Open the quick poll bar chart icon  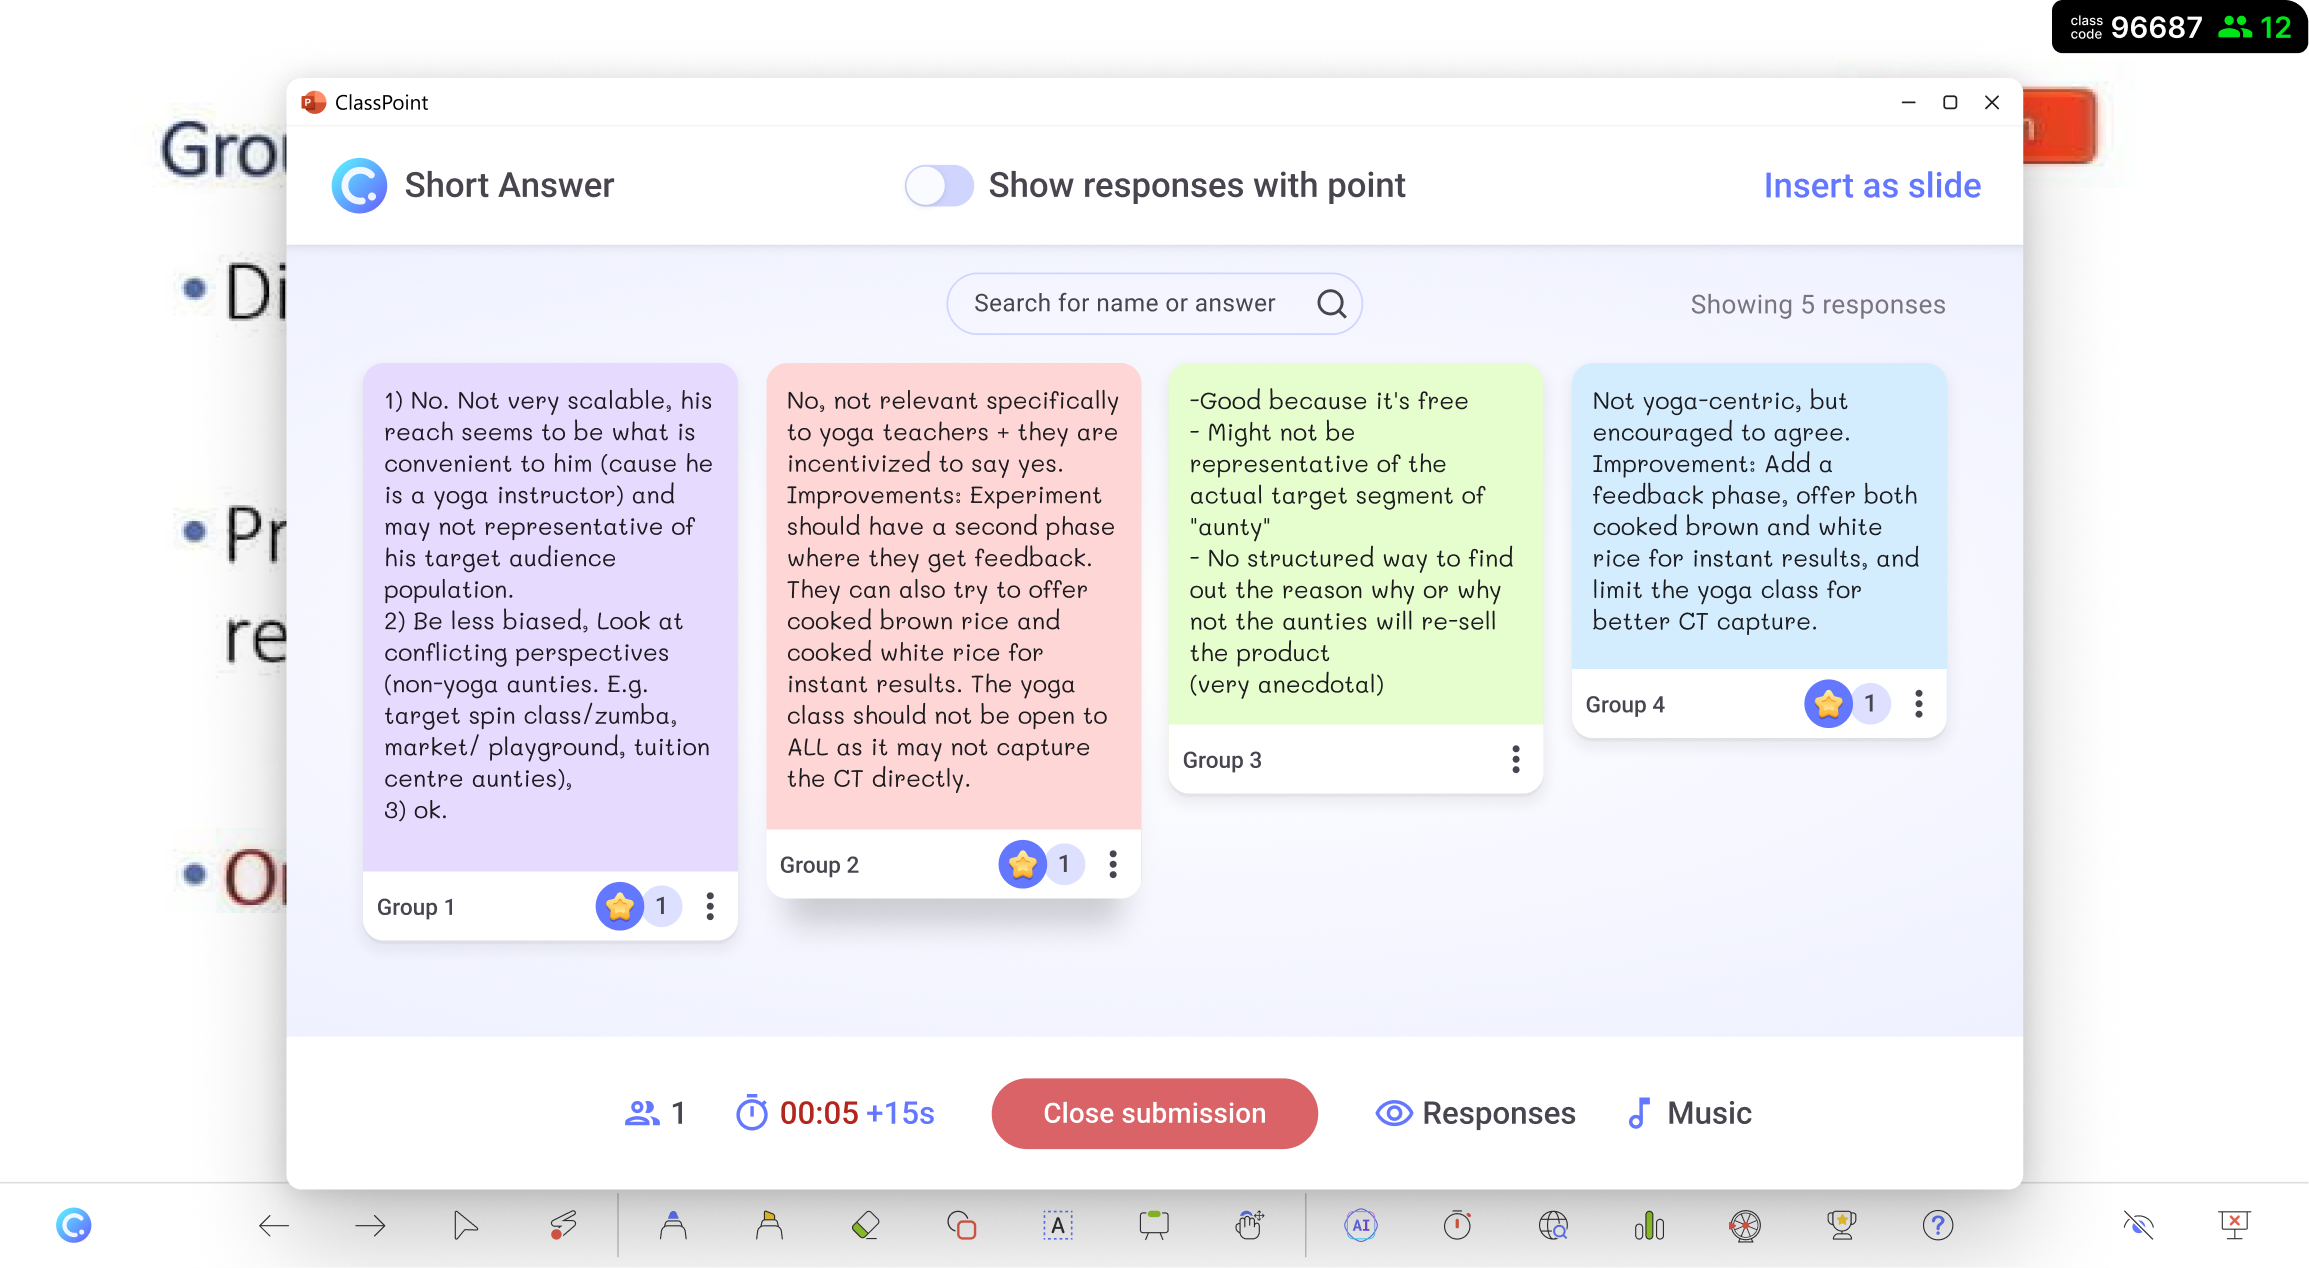tap(1649, 1225)
